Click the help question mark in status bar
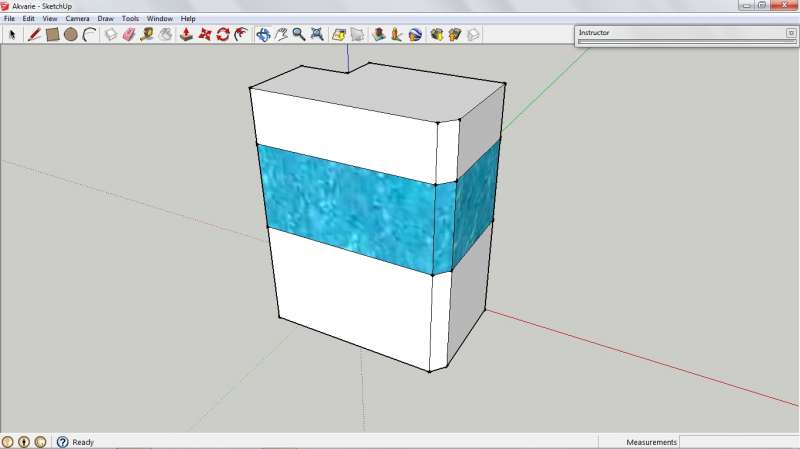The image size is (800, 449). pos(62,442)
